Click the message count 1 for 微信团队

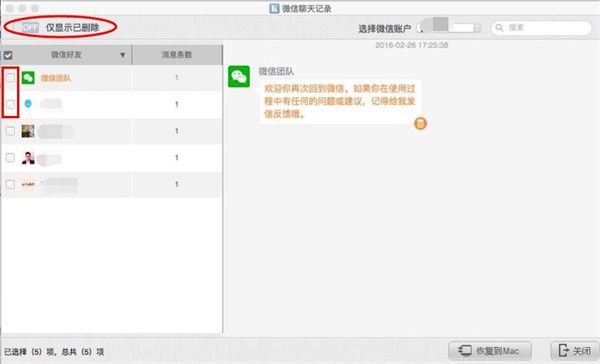[x=176, y=78]
